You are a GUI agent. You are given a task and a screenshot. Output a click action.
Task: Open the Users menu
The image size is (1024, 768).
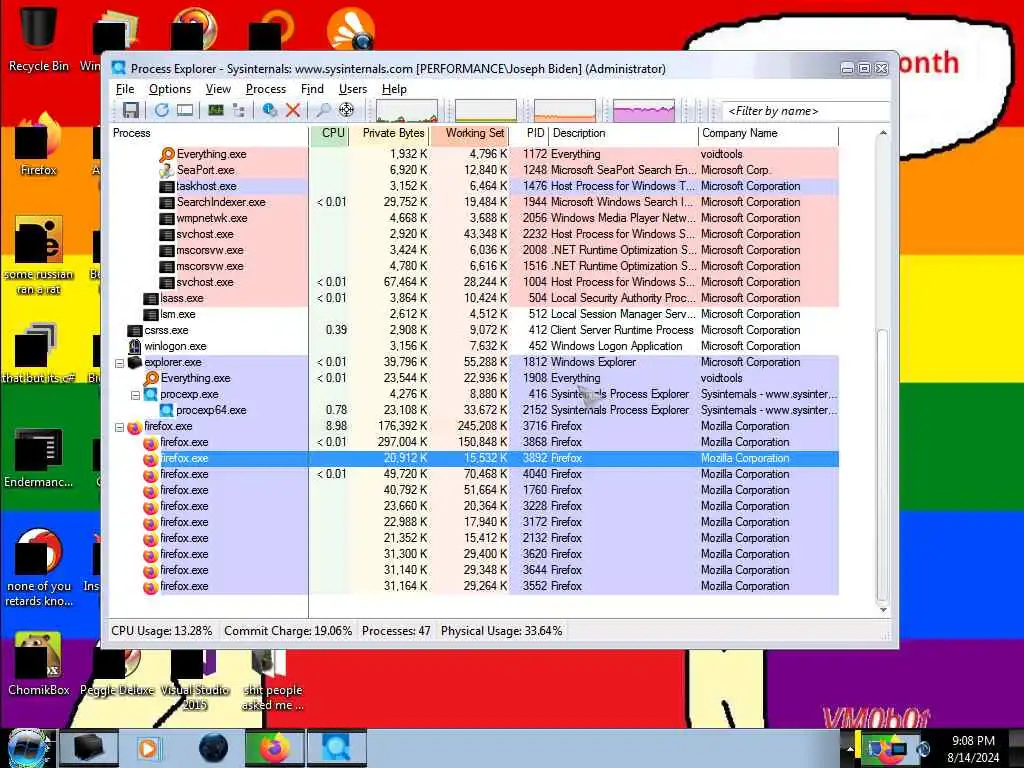click(x=353, y=89)
